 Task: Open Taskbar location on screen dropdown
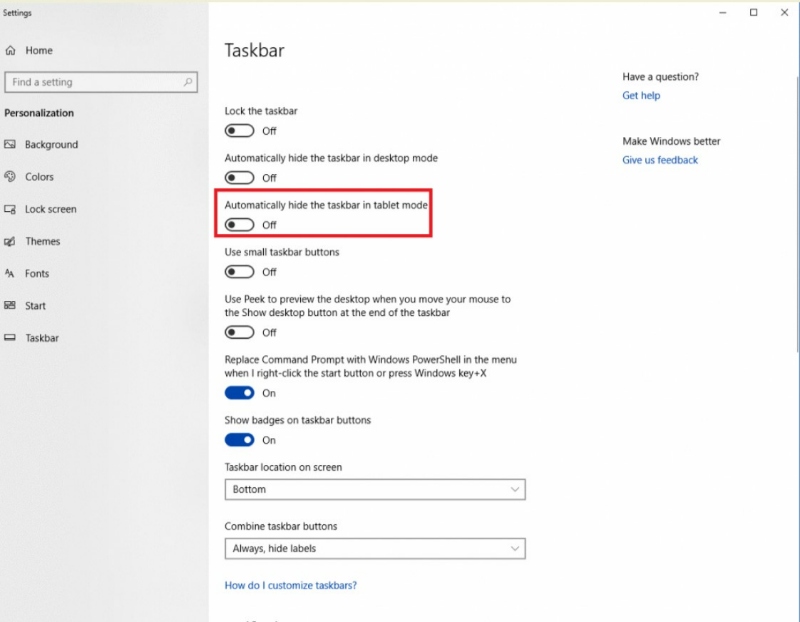pyautogui.click(x=375, y=489)
